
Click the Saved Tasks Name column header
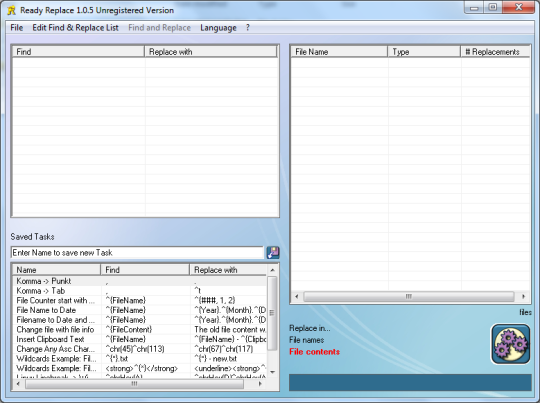coord(56,270)
